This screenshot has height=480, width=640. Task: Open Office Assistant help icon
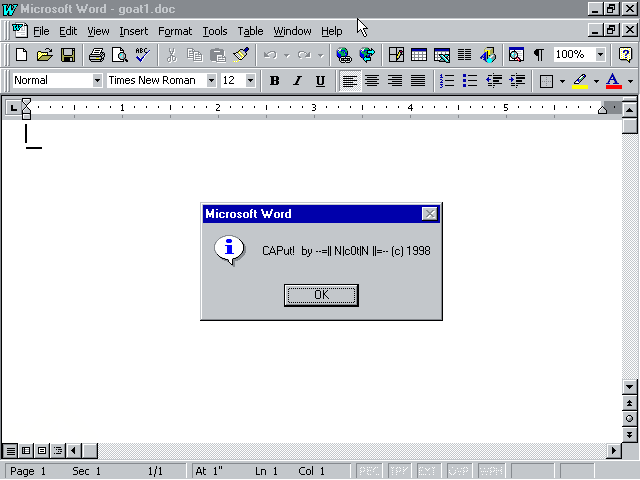click(x=625, y=55)
